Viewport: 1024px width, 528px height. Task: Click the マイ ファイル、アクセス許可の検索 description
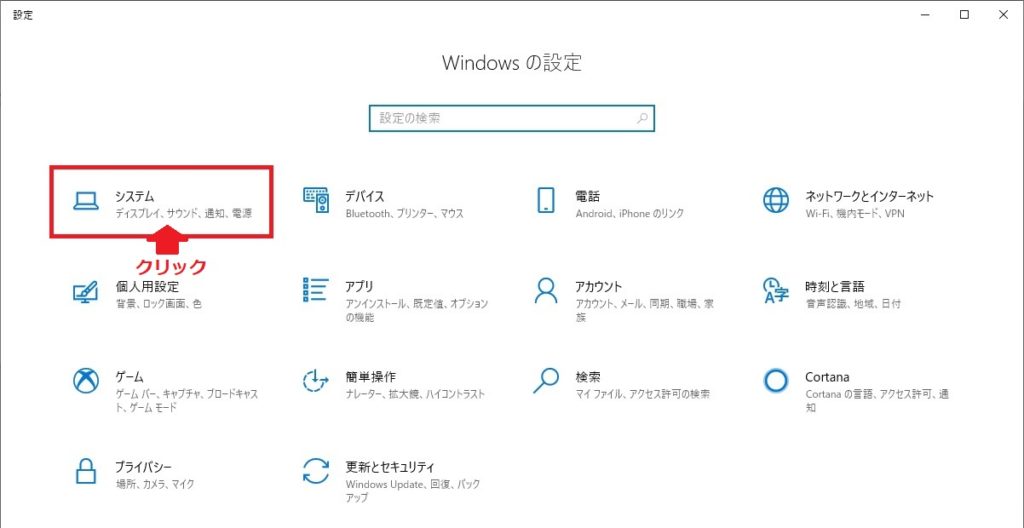click(643, 394)
